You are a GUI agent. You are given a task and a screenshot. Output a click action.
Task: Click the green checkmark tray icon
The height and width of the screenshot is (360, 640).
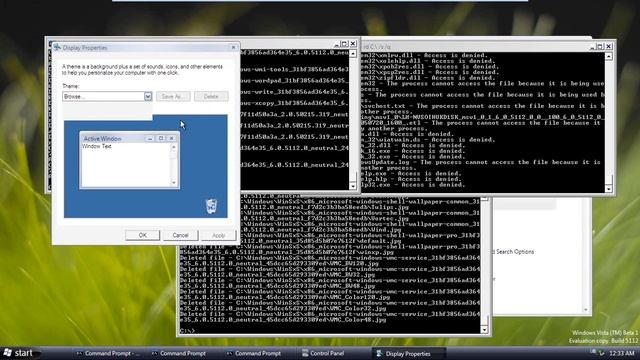point(601,353)
